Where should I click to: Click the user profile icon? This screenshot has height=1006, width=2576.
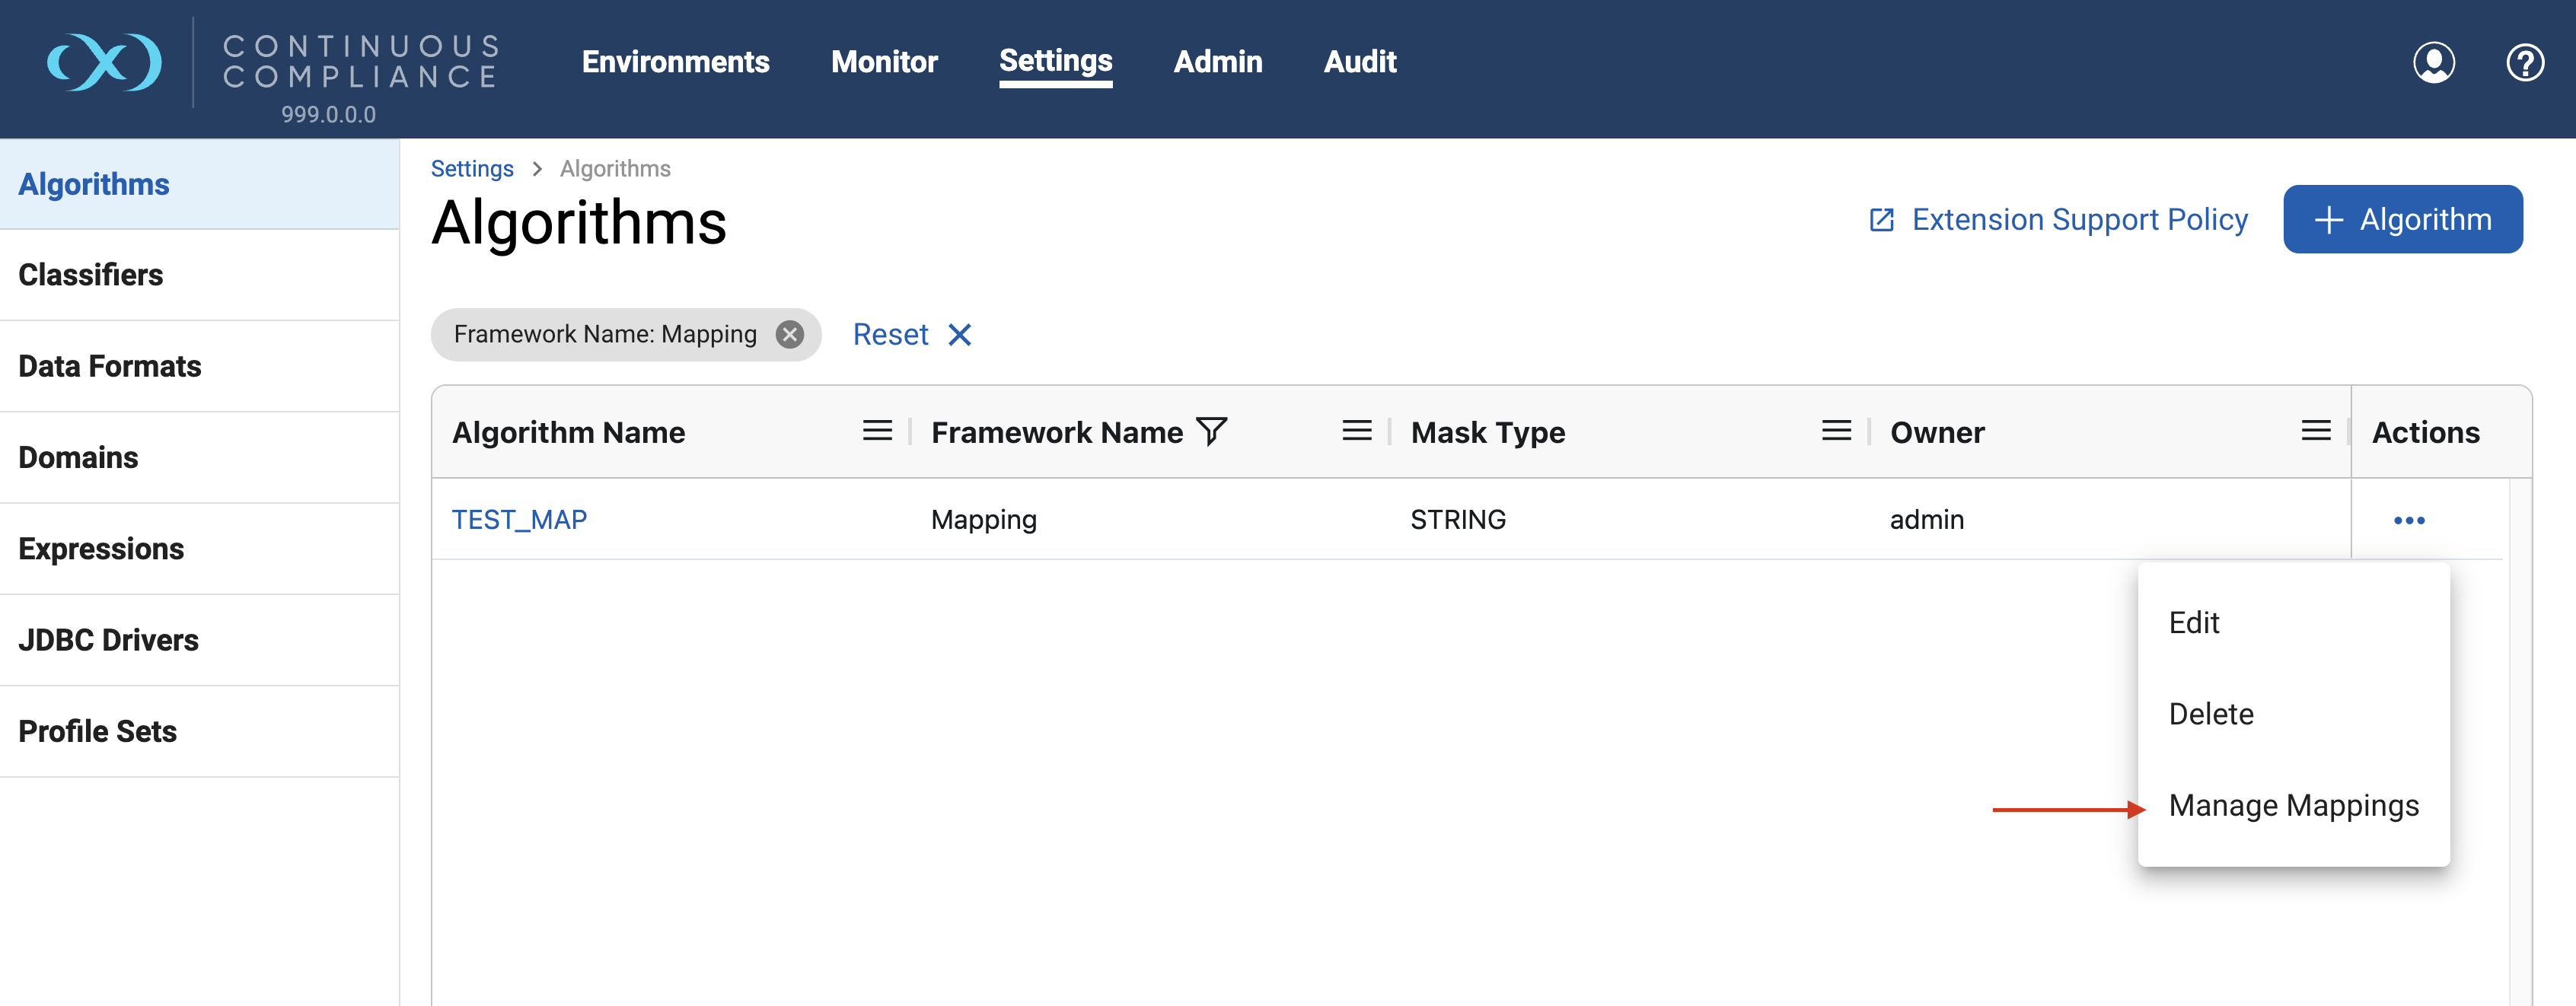tap(2433, 62)
